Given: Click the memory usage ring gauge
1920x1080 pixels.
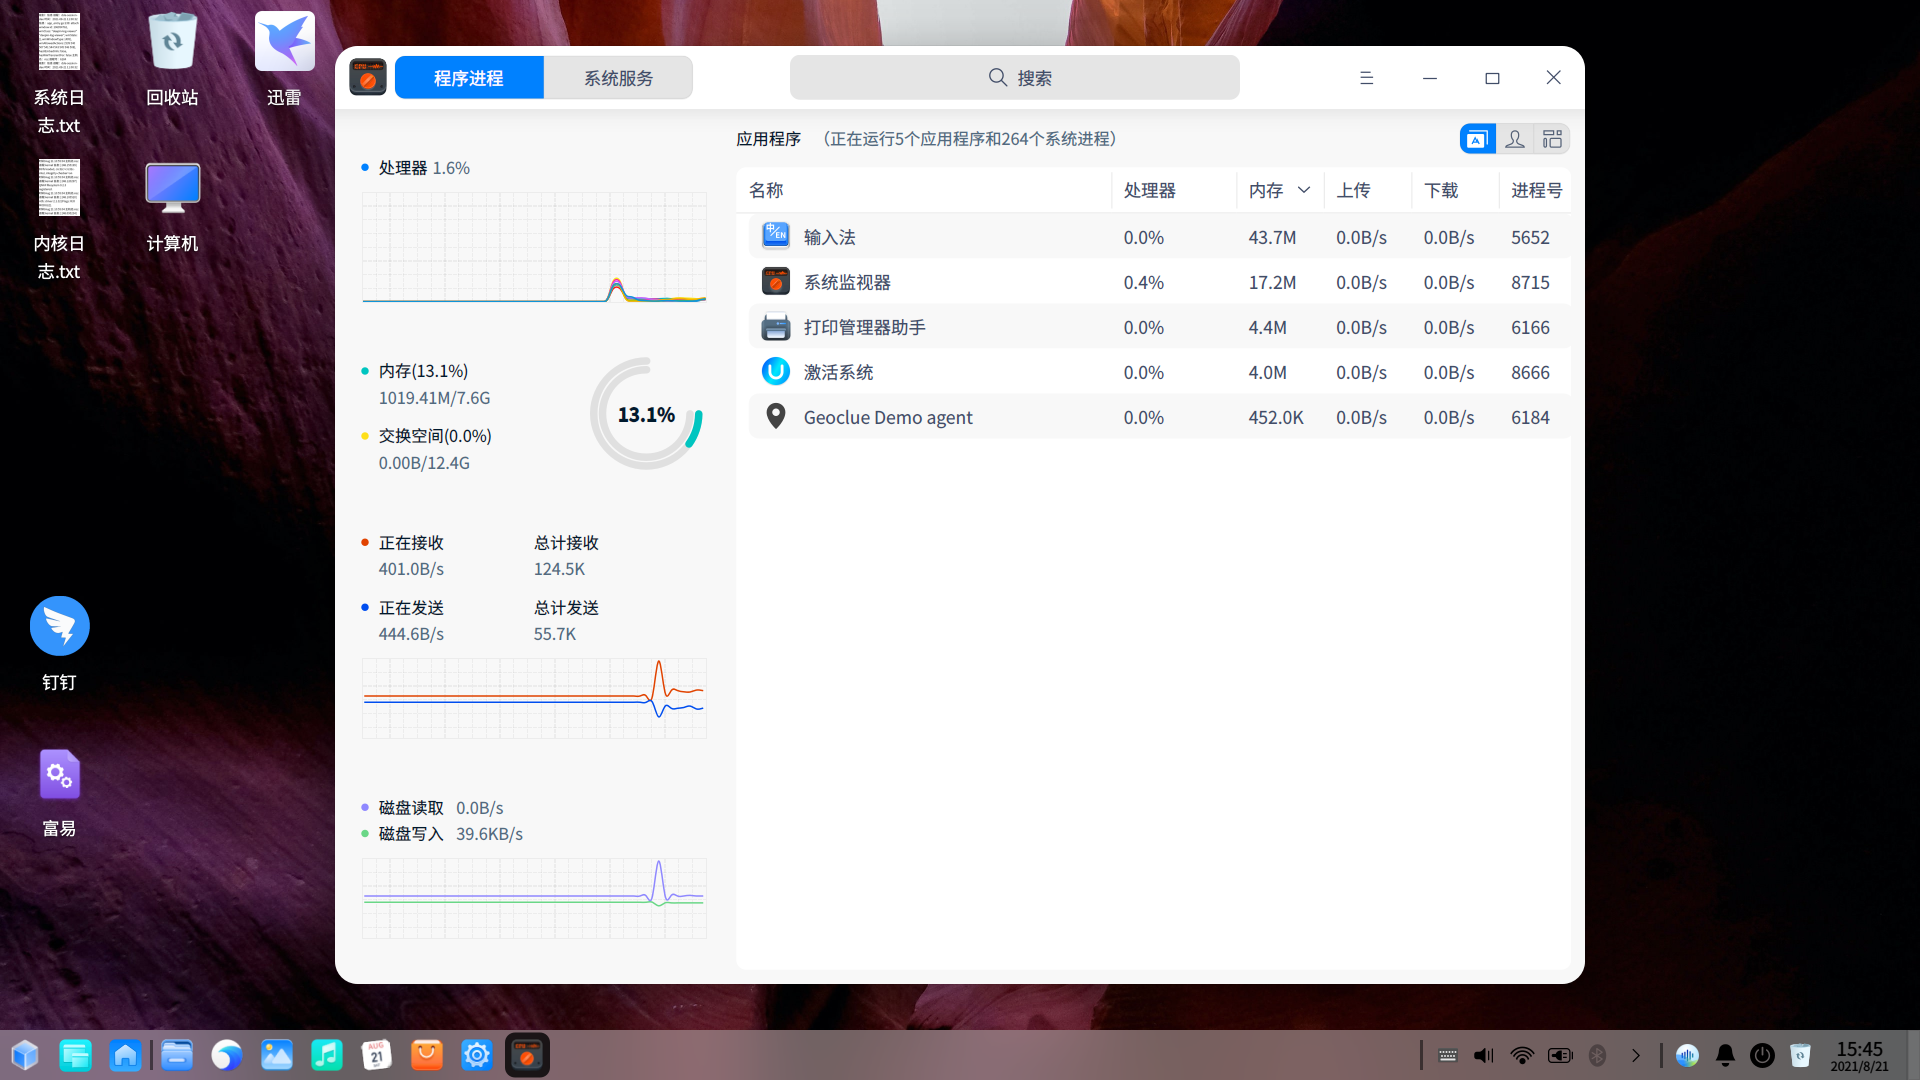Looking at the screenshot, I should click(646, 414).
